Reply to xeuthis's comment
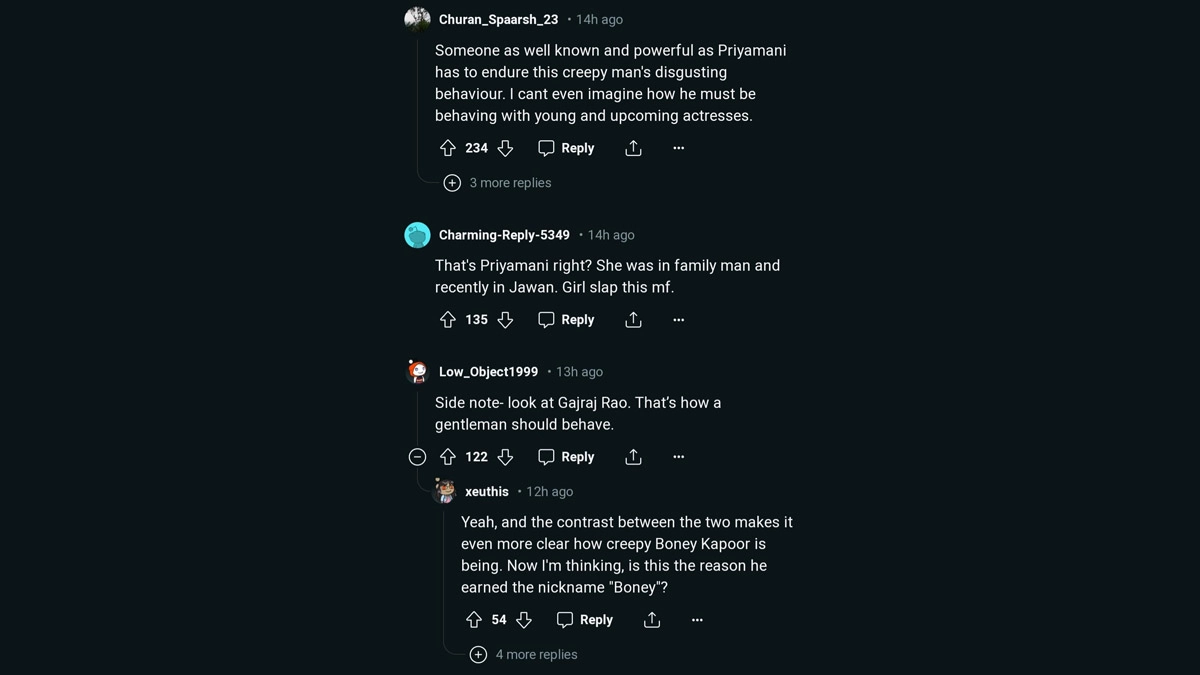The width and height of the screenshot is (1200, 675). (x=585, y=620)
